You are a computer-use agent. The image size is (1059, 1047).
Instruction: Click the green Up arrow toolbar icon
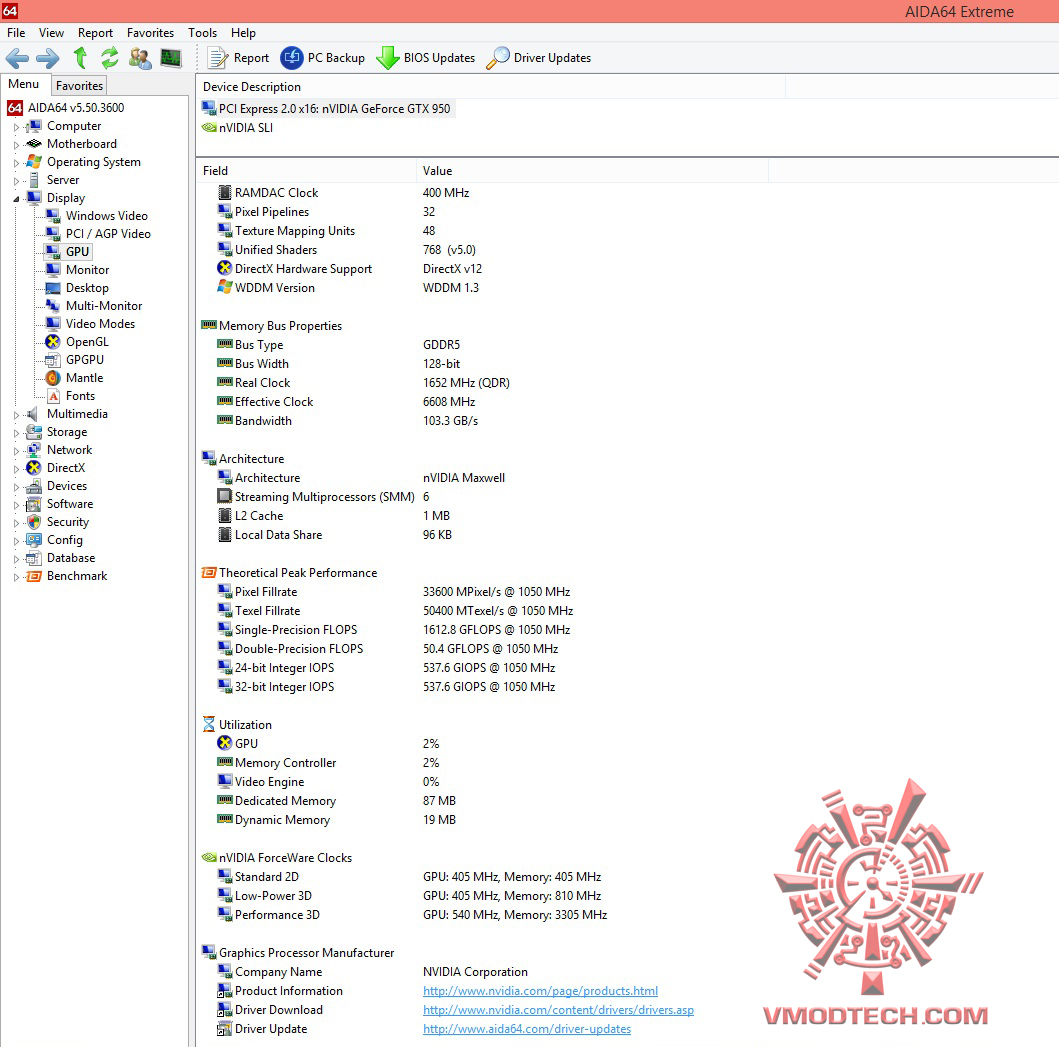[x=80, y=58]
